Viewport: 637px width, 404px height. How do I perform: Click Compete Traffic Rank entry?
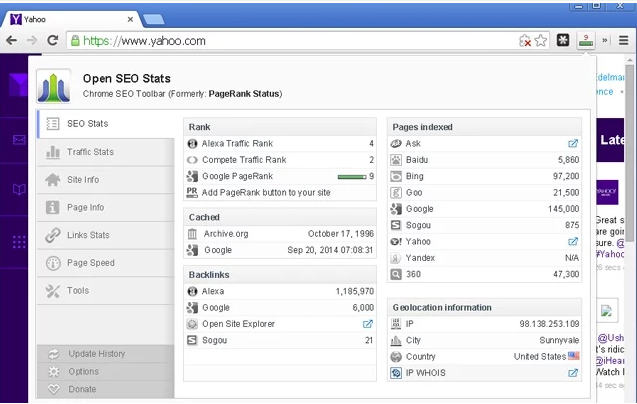click(x=280, y=160)
